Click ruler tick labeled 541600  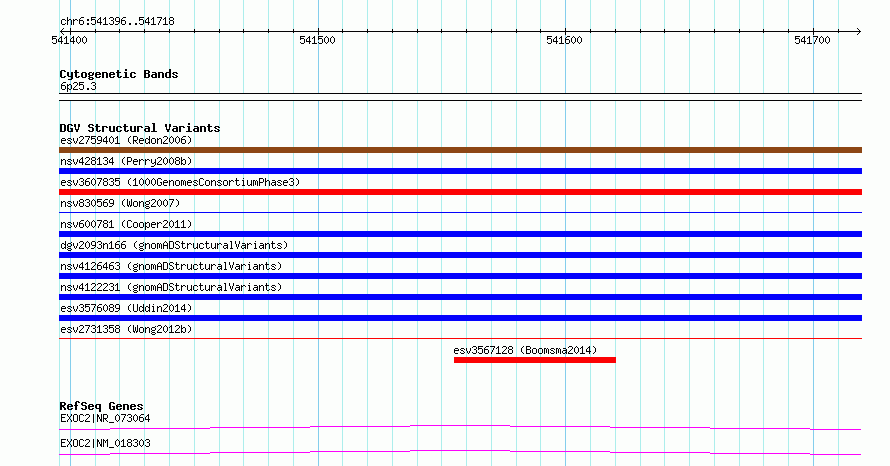tap(564, 40)
